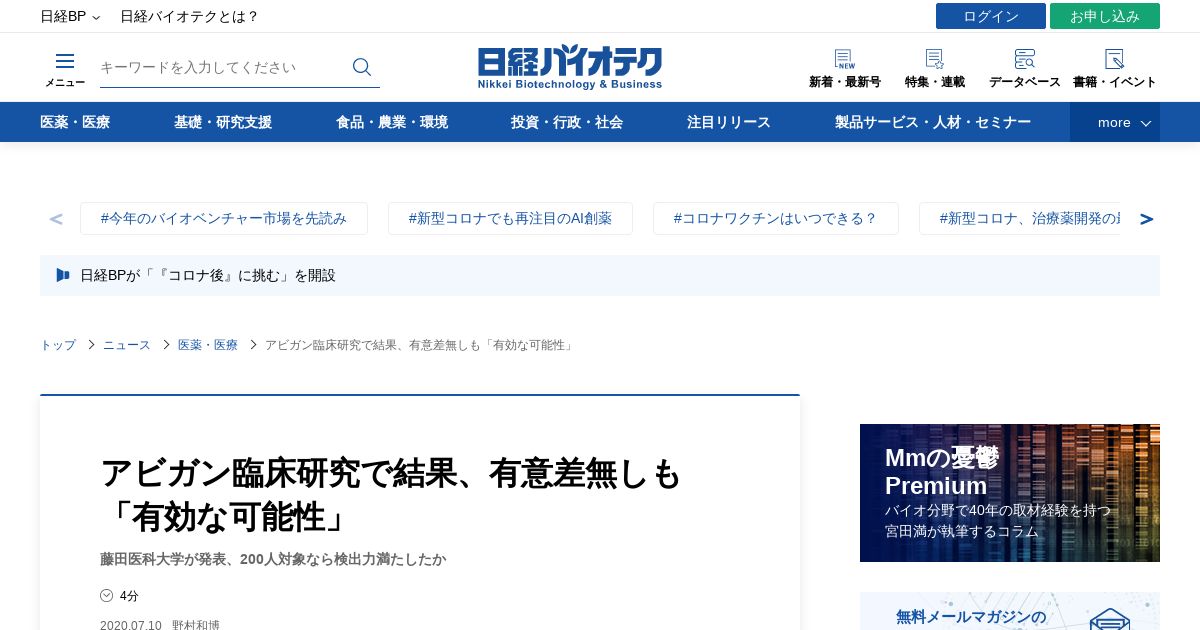
Task: Expand the 日経BP dropdown
Action: [70, 16]
